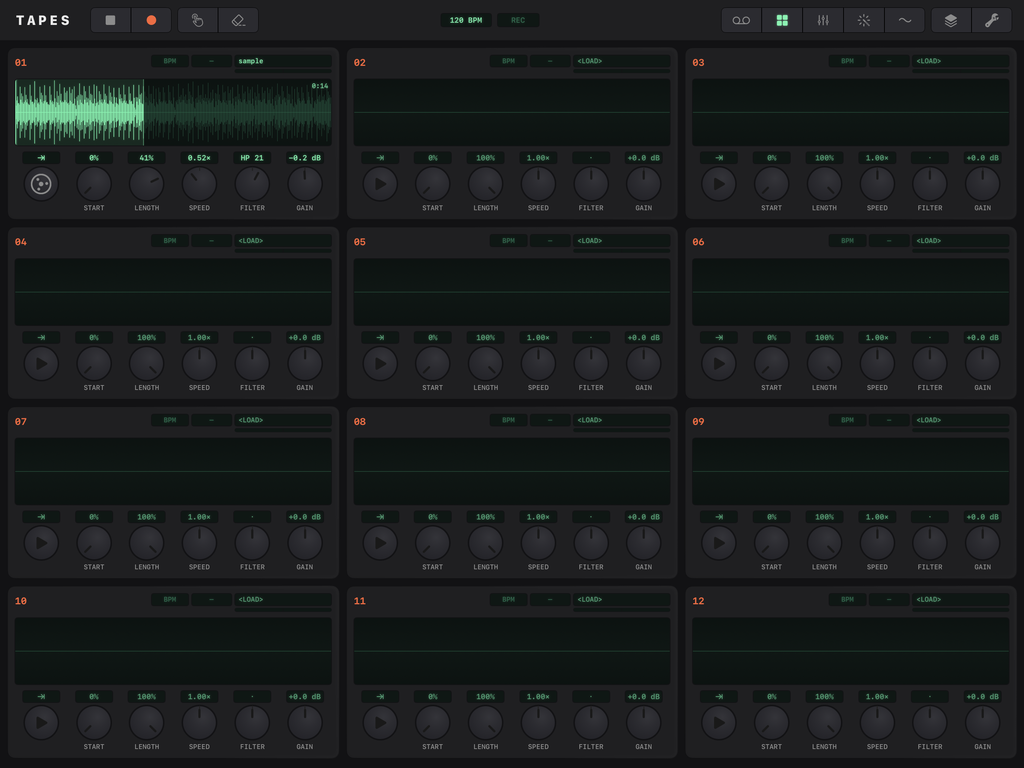Image resolution: width=1024 pixels, height=768 pixels.
Task: Click the SPEED knob on tape 01
Action: pos(199,184)
